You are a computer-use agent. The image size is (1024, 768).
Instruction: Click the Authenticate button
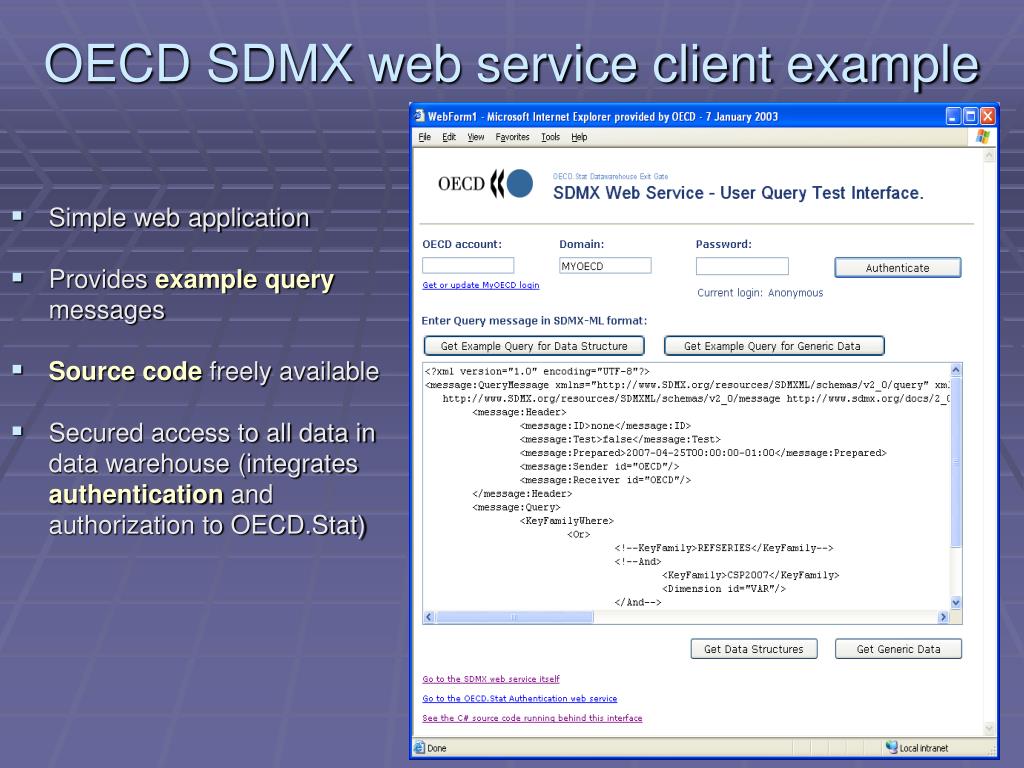[x=897, y=268]
